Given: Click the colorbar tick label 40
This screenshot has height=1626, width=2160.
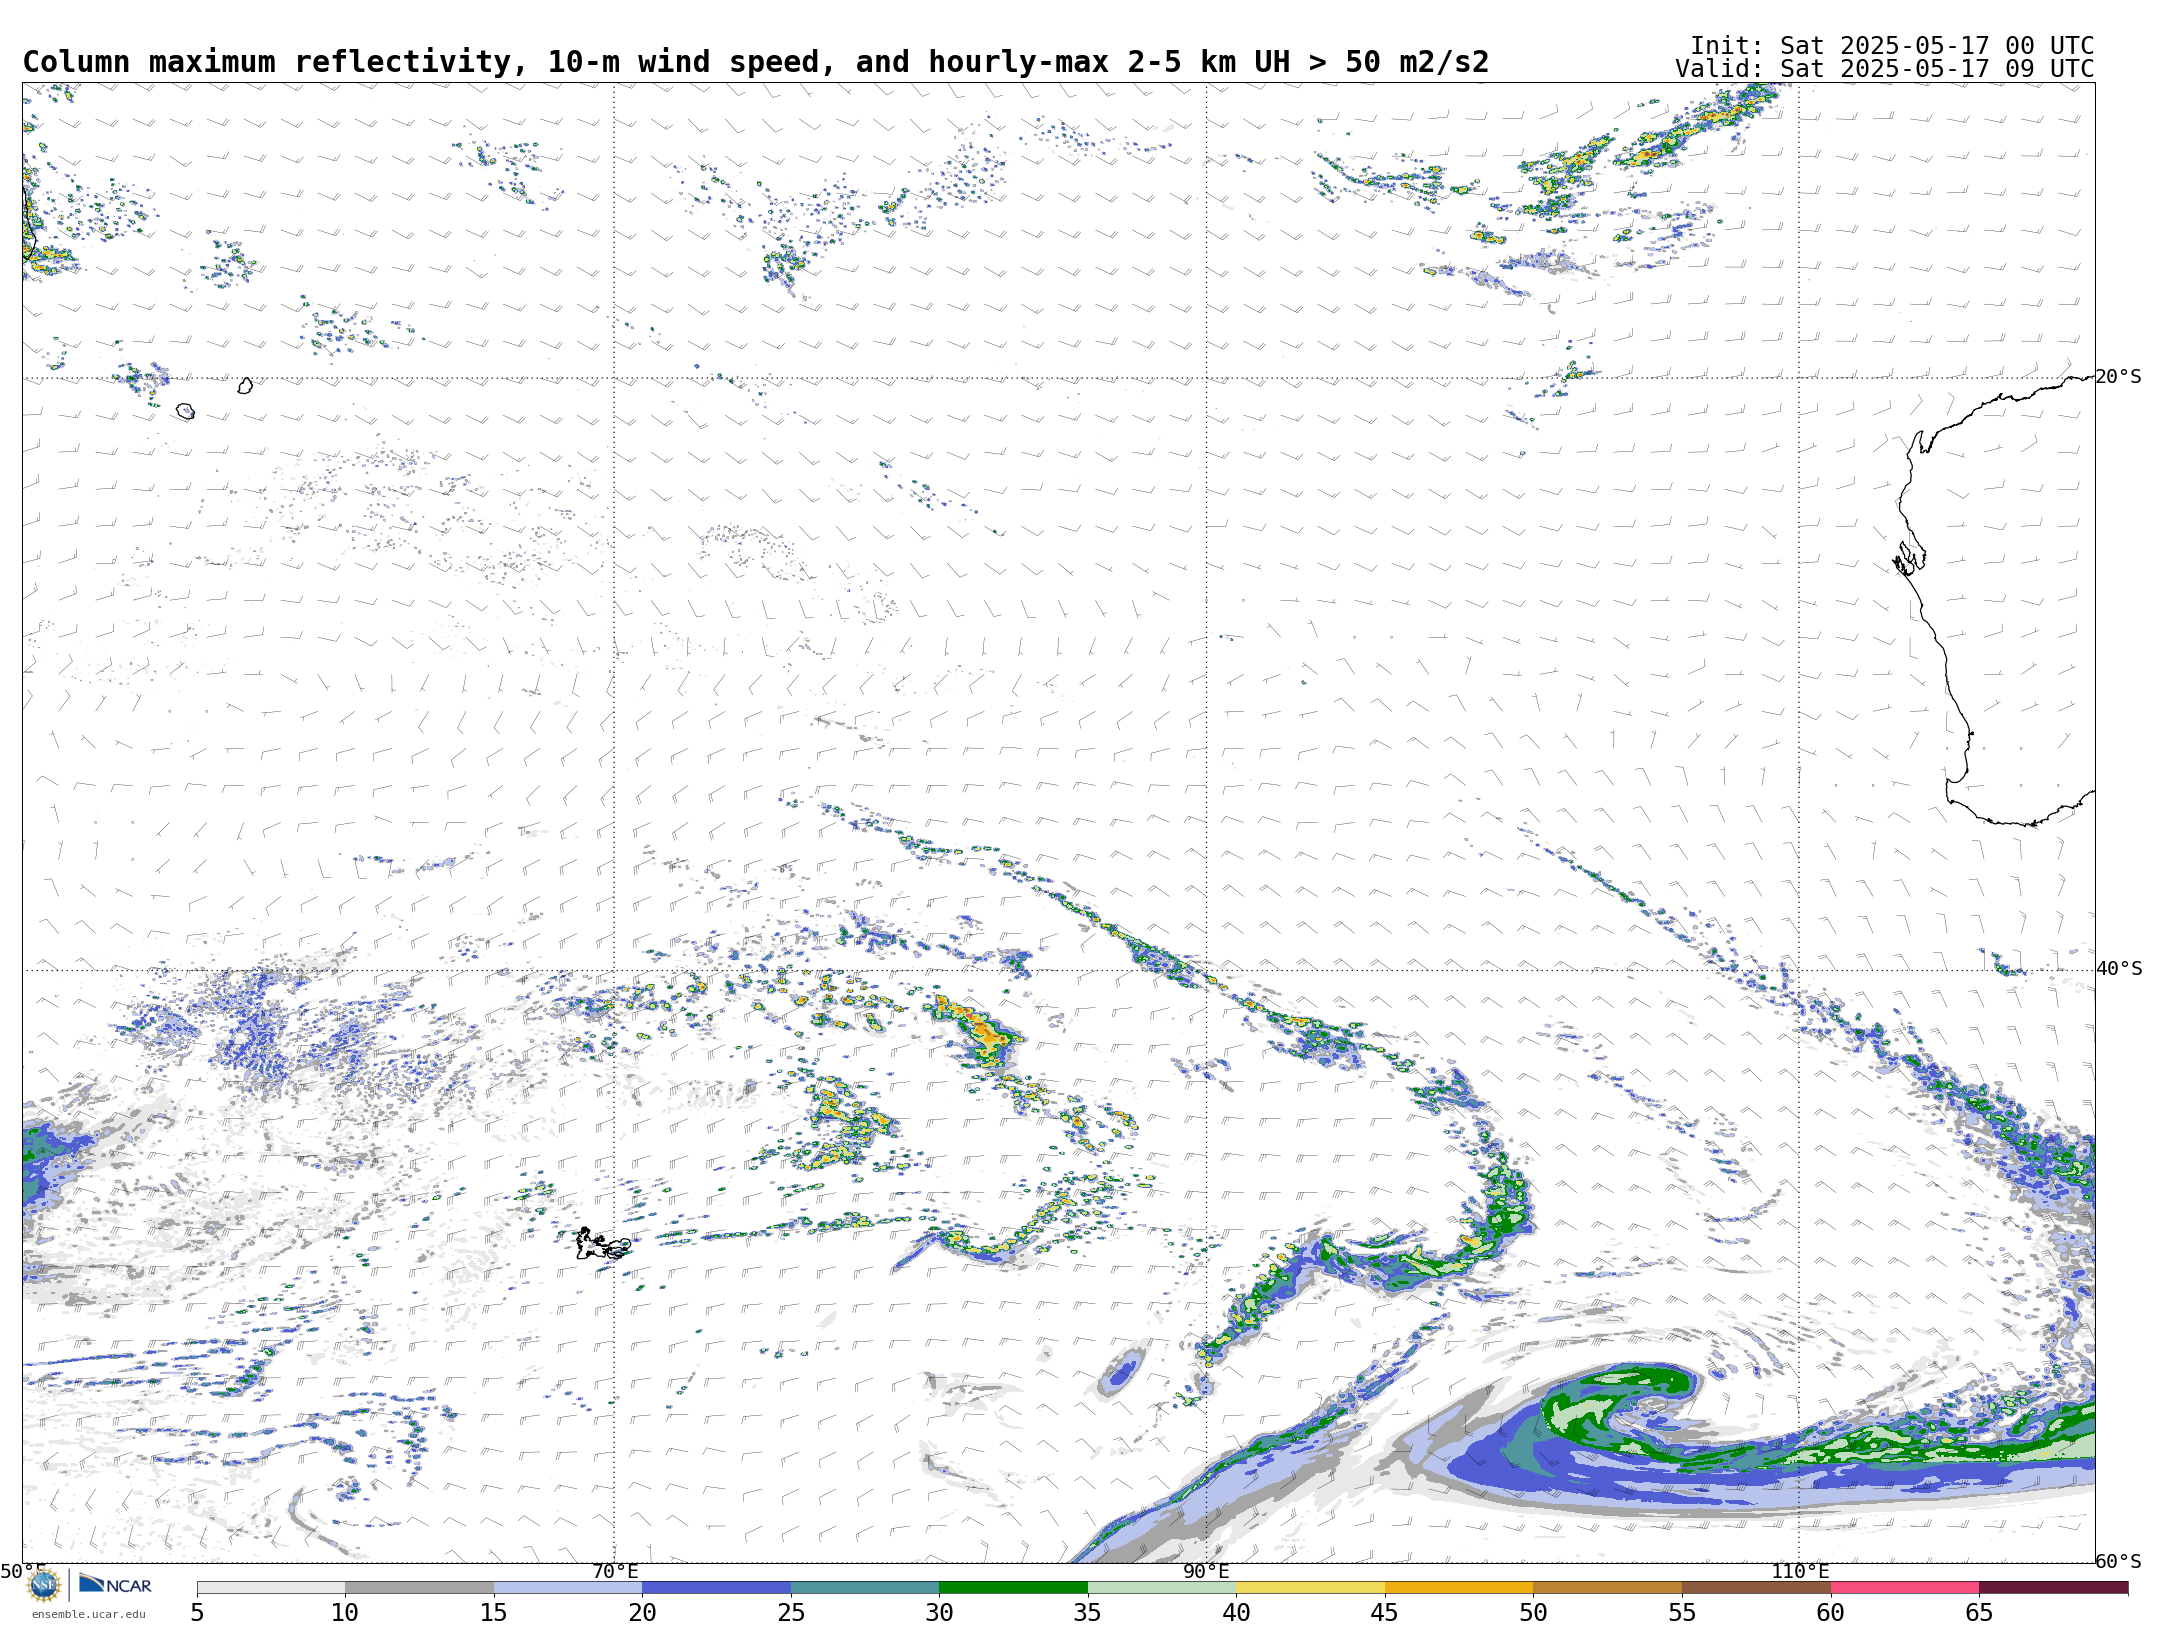Looking at the screenshot, I should tap(1236, 1612).
